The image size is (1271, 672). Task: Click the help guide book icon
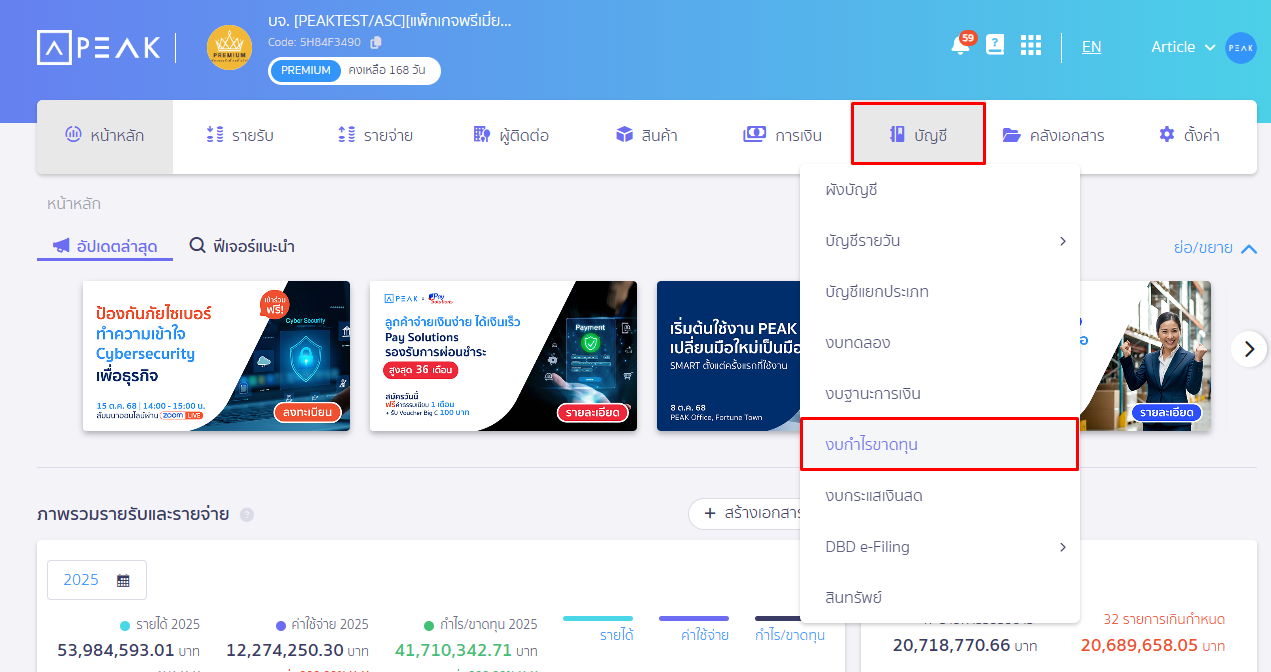coord(995,45)
